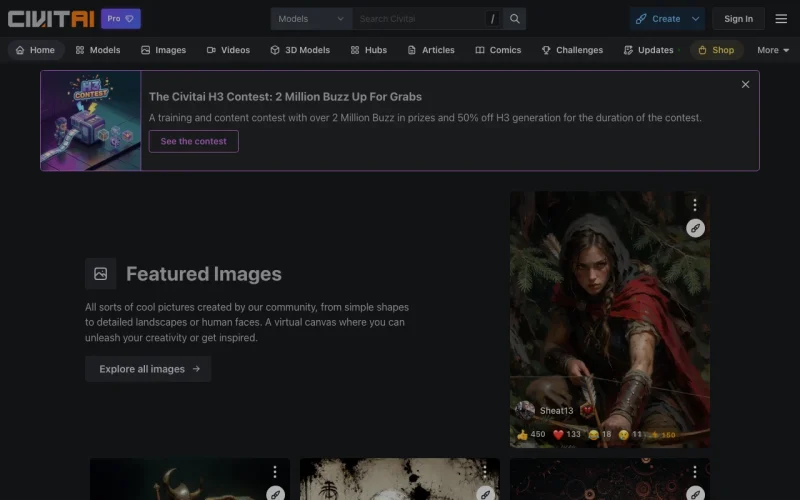Click thumbs up reaction showing 450
This screenshot has width=800, height=500.
tap(531, 435)
